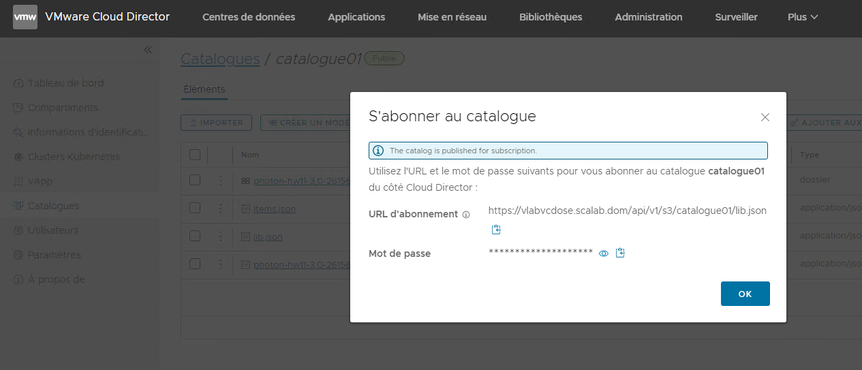
Task: Open Catalogues icon in sidebar
Action: (x=18, y=206)
